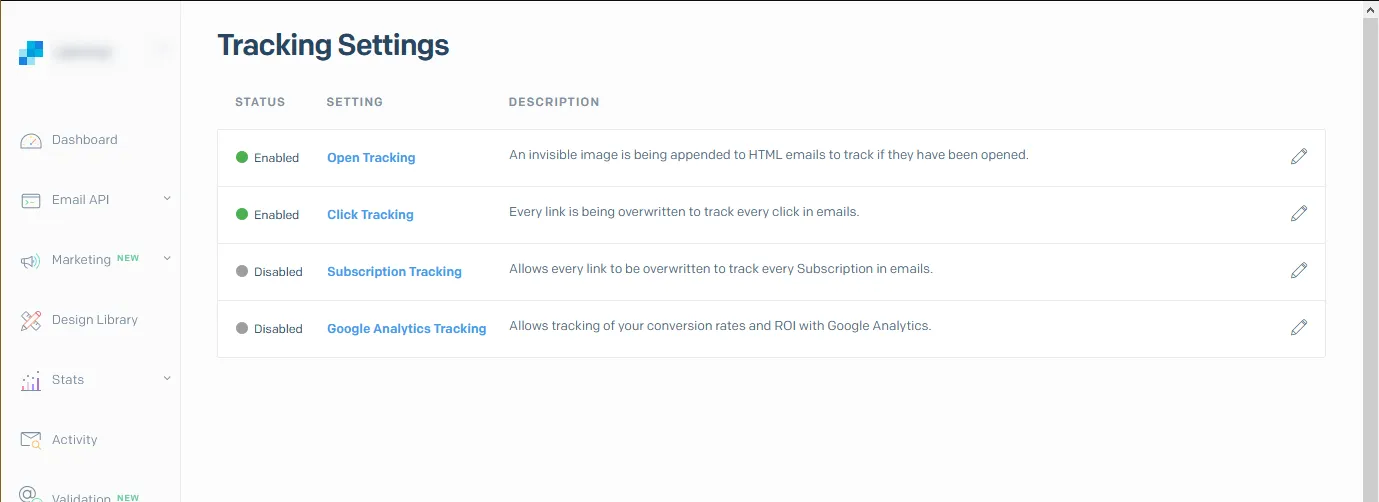
Task: Expand the Marketing submenu chevron
Action: pos(167,259)
